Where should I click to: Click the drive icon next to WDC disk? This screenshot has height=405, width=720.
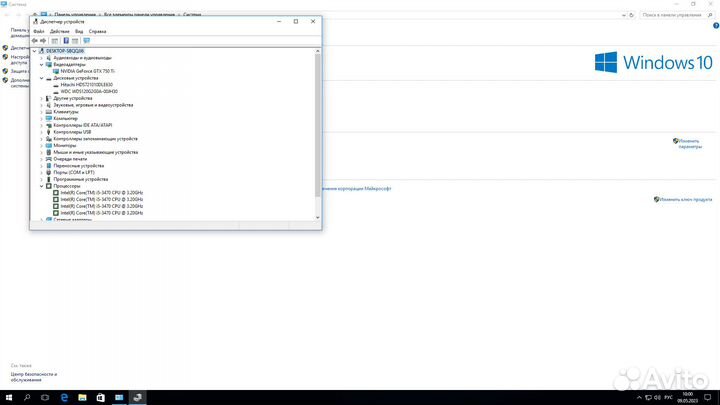click(x=56, y=91)
